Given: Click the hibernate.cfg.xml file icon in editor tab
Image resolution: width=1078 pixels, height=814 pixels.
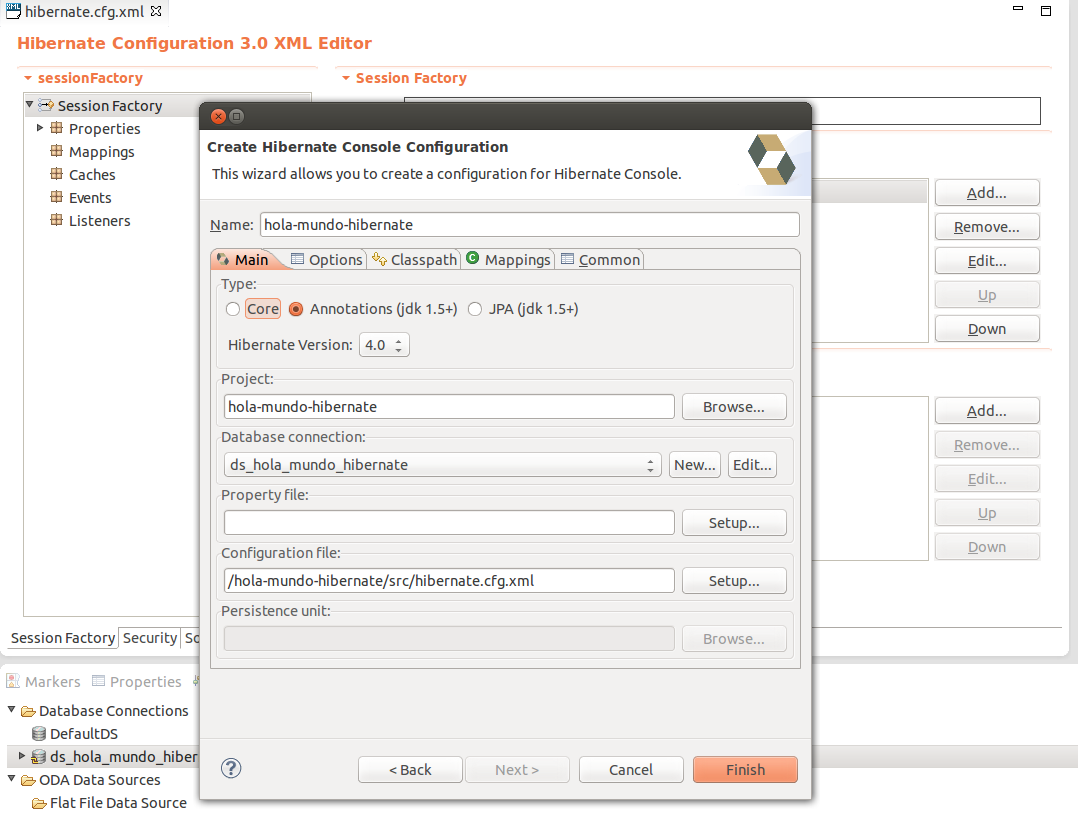Looking at the screenshot, I should pyautogui.click(x=13, y=11).
